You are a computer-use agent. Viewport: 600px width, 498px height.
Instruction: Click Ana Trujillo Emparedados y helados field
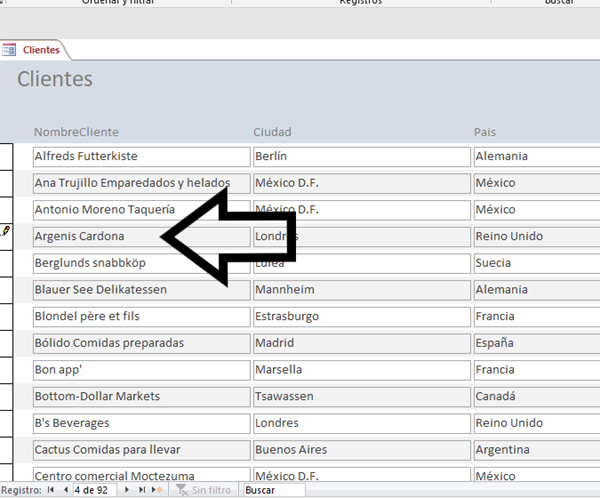coord(142,183)
